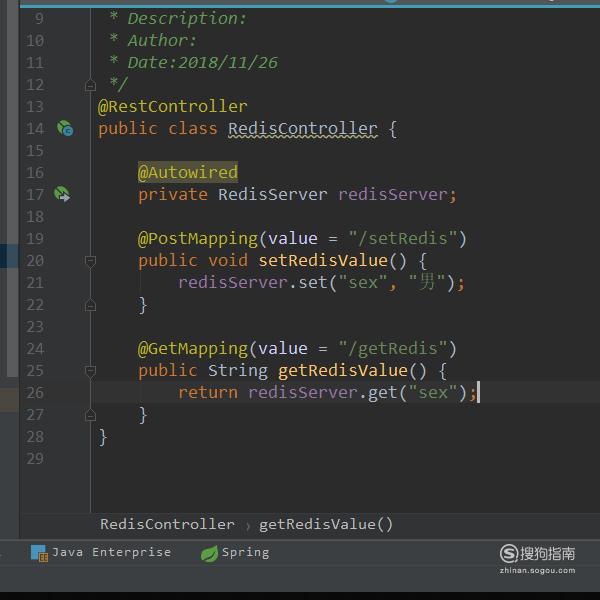600x600 pixels.
Task: Select getRedisValue() in the breadcrumb bar
Action: click(x=326, y=524)
